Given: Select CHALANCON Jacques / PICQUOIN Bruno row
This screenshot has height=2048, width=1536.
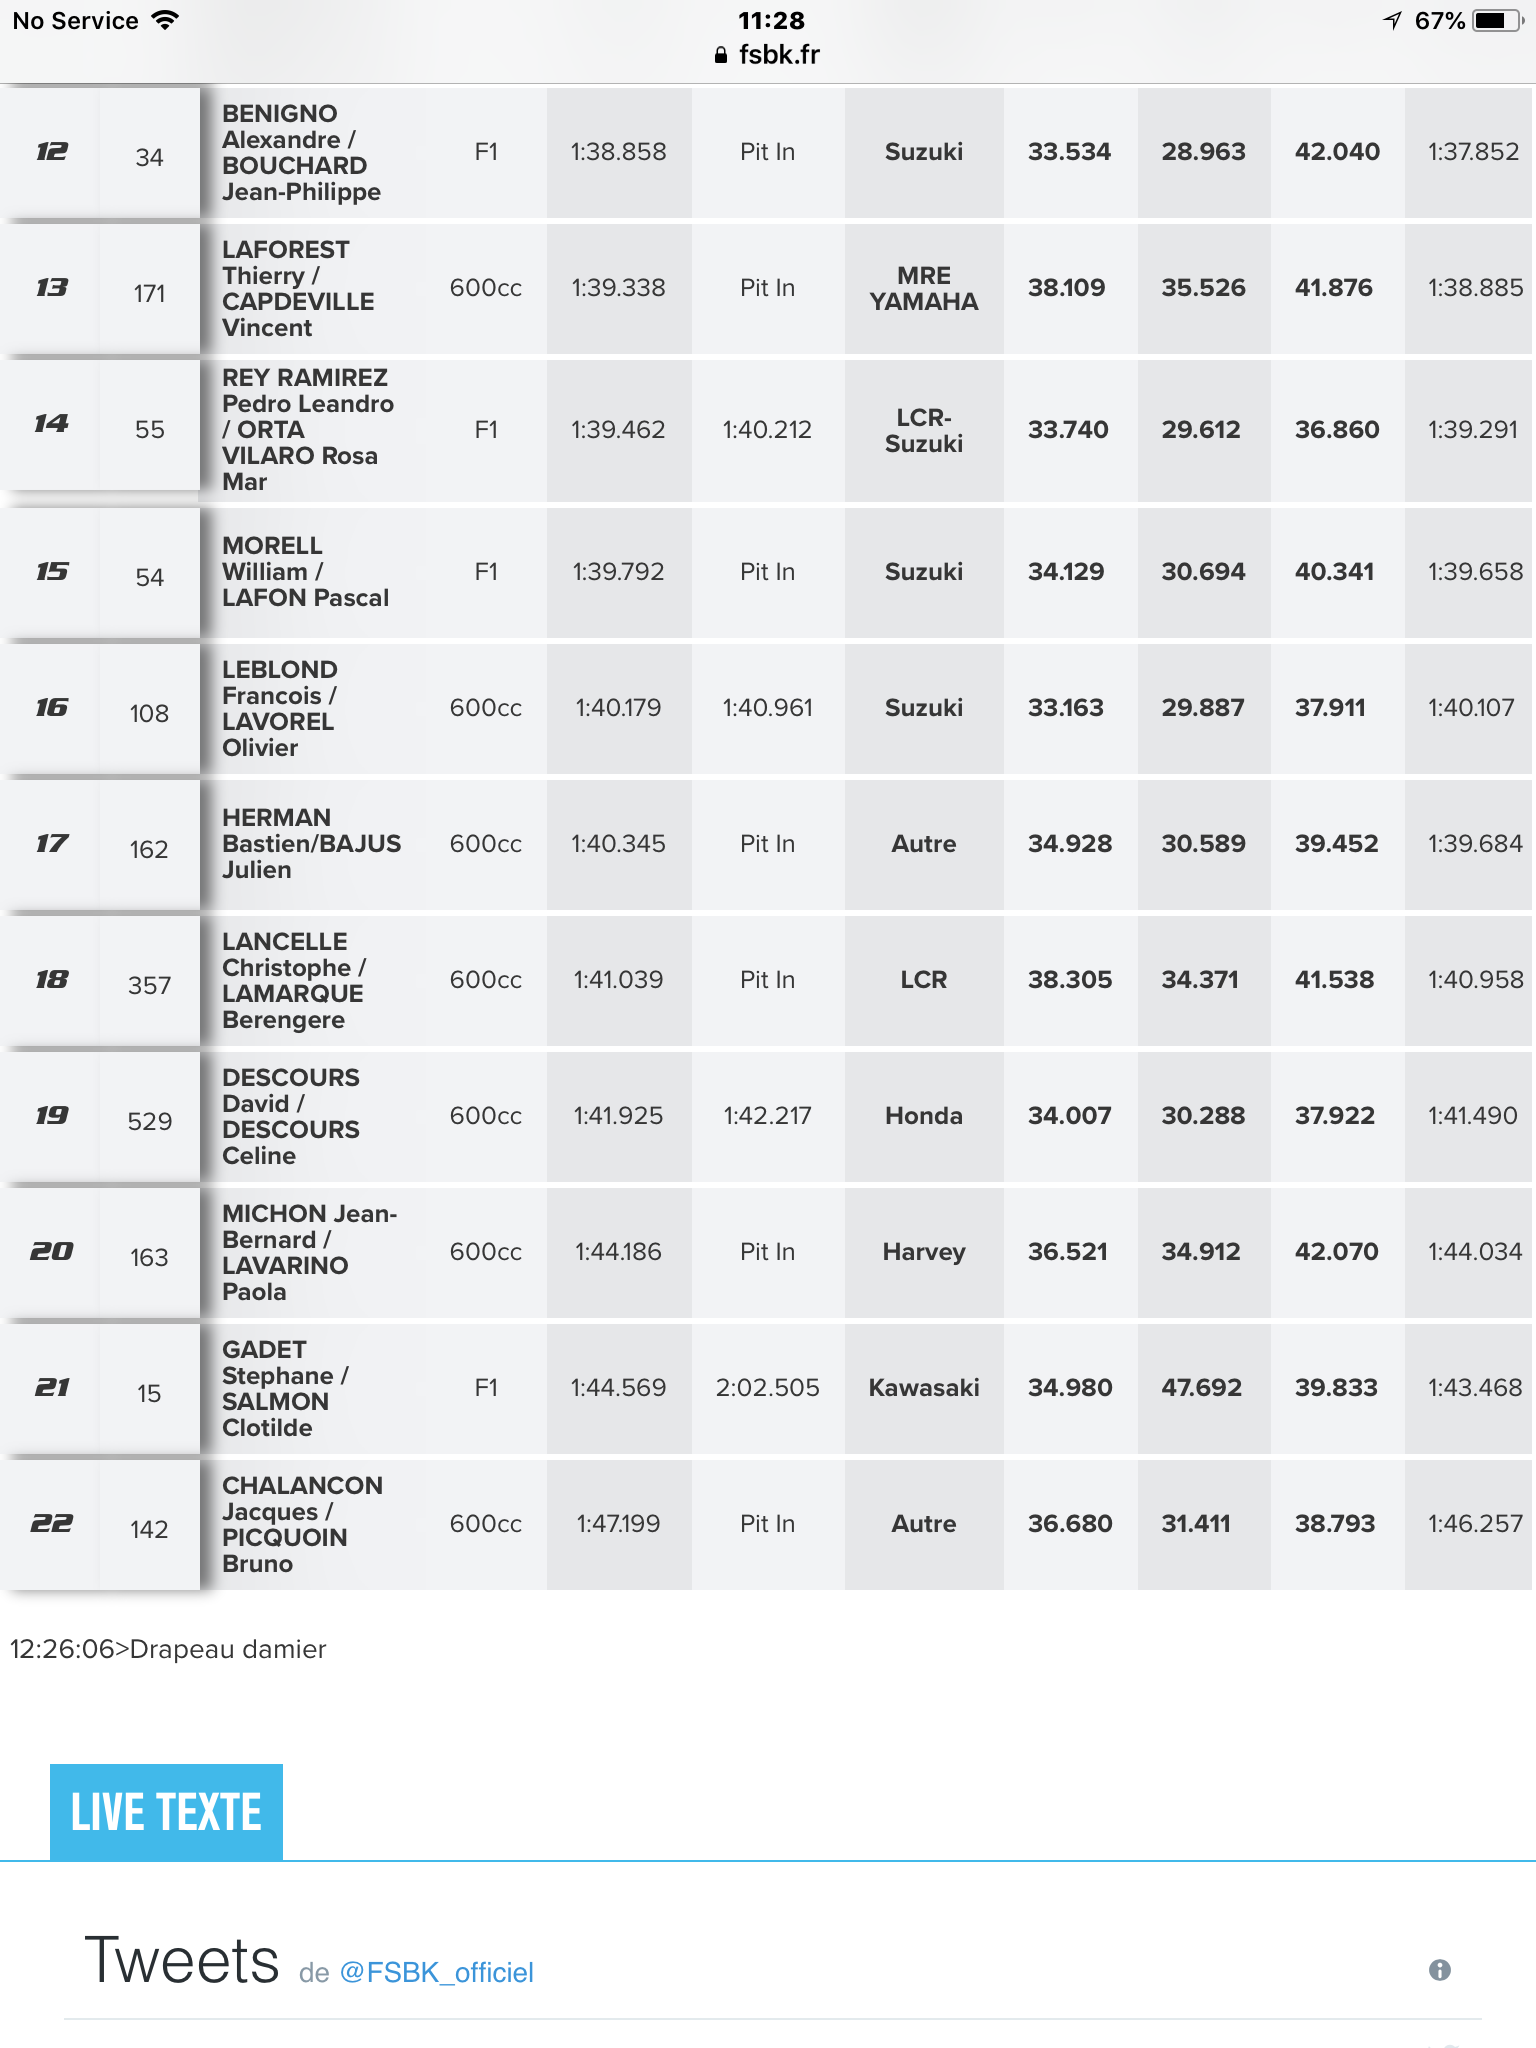Looking at the screenshot, I should (x=768, y=1524).
